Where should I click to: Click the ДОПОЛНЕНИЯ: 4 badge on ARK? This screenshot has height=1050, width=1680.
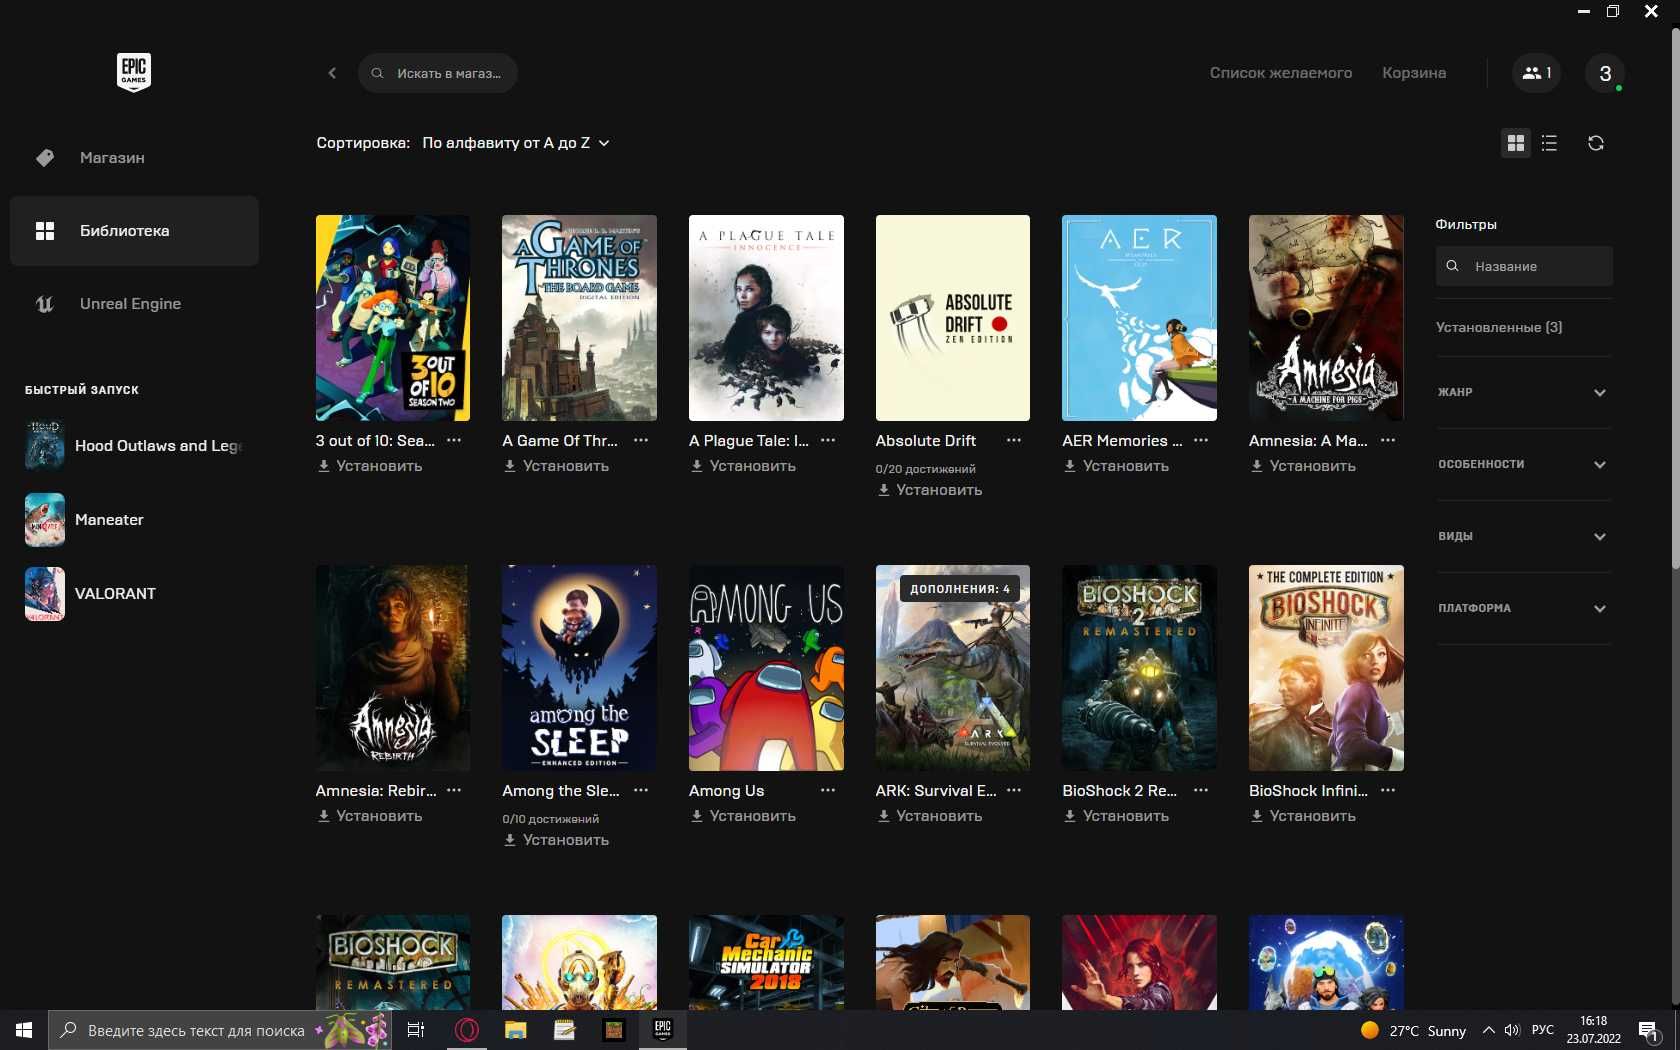[960, 589]
